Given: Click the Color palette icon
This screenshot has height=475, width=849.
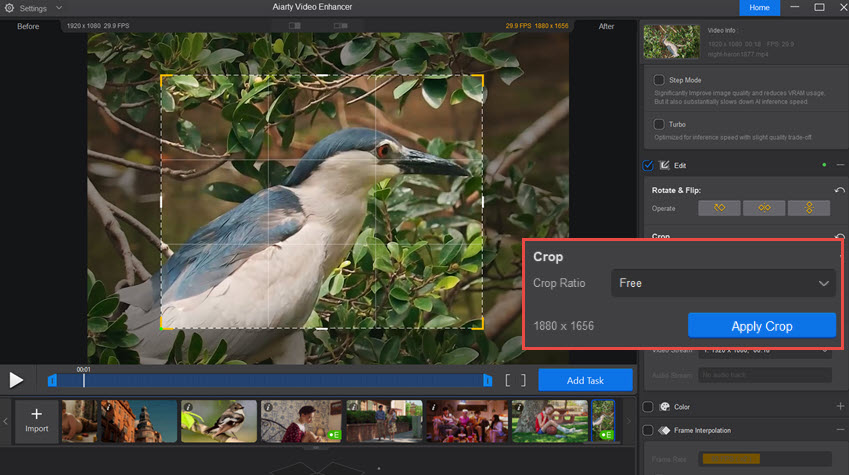Looking at the screenshot, I should tap(664, 407).
